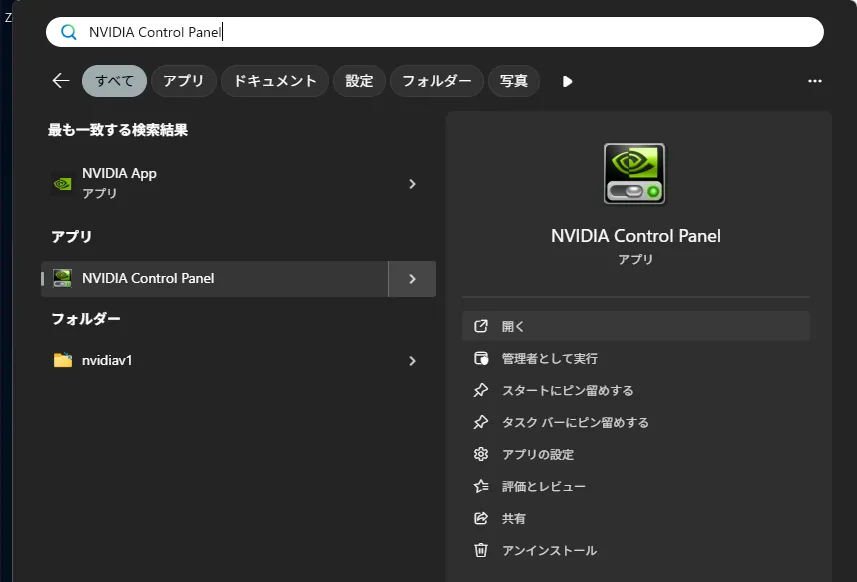857x582 pixels.
Task: Select タスク バーにピン留めする
Action: tap(575, 422)
